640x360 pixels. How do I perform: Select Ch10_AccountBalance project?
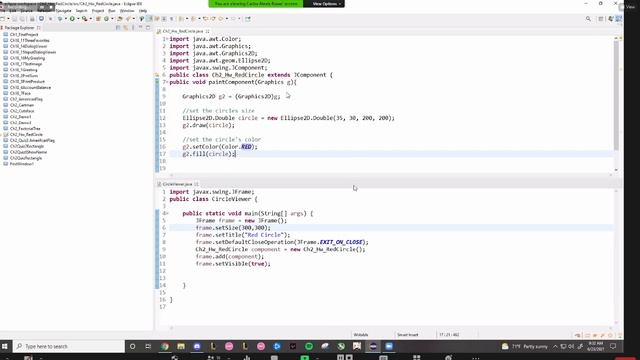point(30,87)
